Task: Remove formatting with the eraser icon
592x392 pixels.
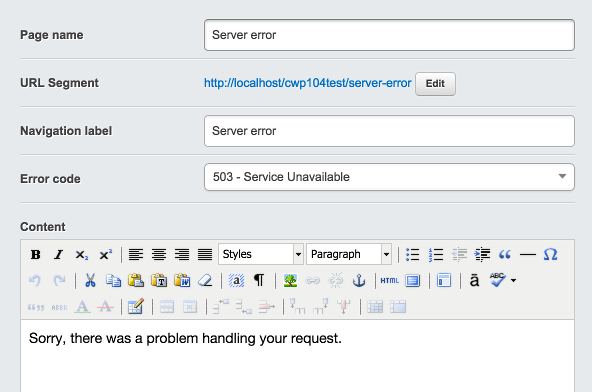Action: click(205, 281)
